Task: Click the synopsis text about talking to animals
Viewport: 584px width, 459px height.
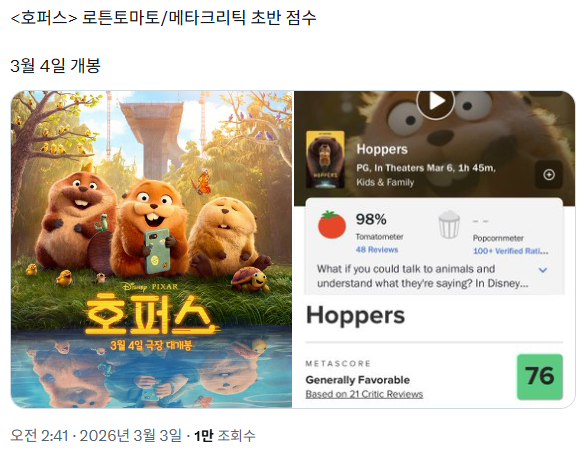Action: click(x=422, y=276)
